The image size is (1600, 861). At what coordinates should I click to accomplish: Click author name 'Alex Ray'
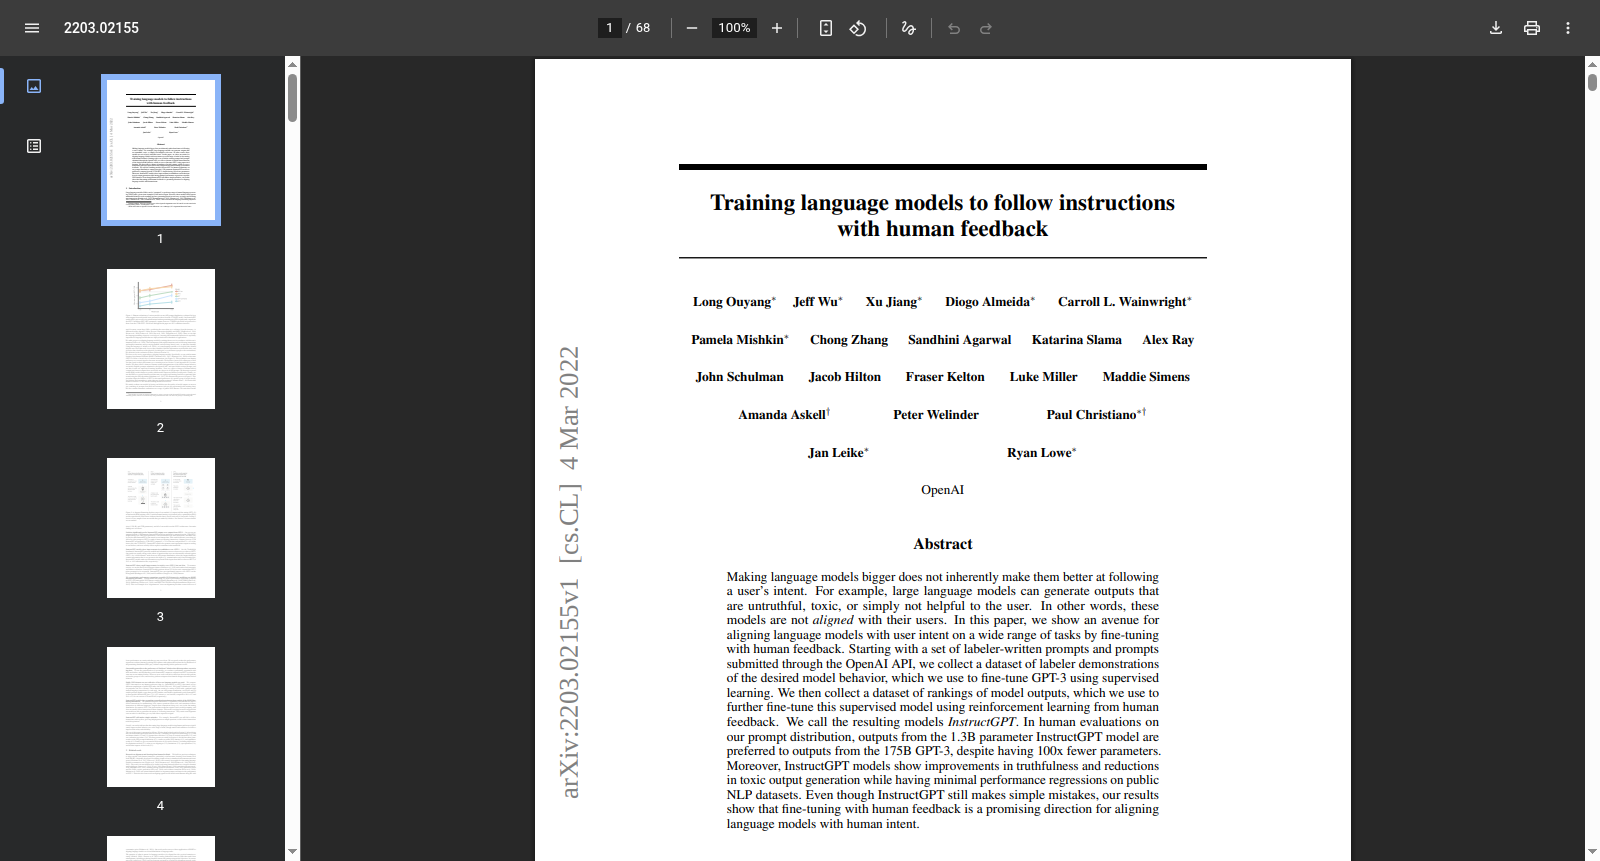[1168, 340]
